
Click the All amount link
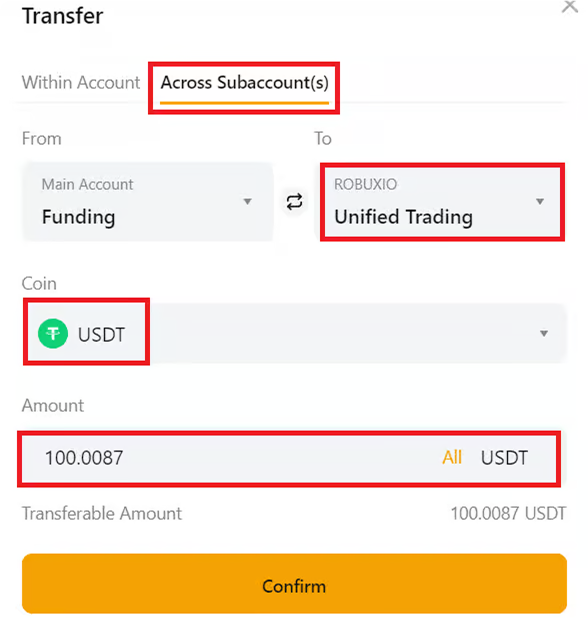(x=452, y=458)
